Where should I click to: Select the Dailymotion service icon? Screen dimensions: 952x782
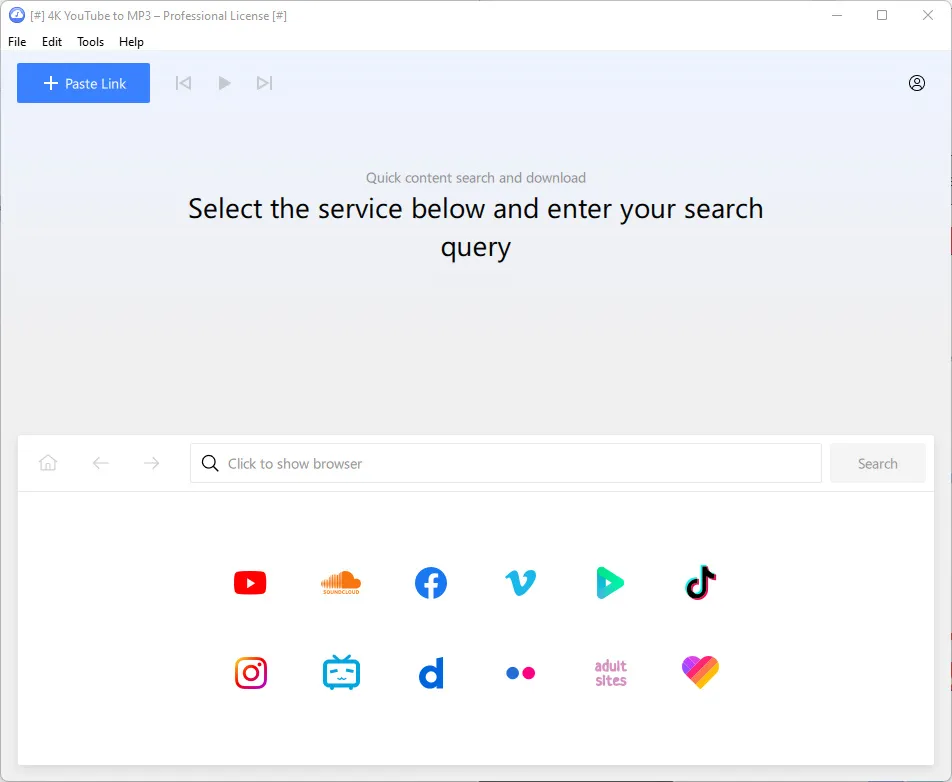pos(431,673)
